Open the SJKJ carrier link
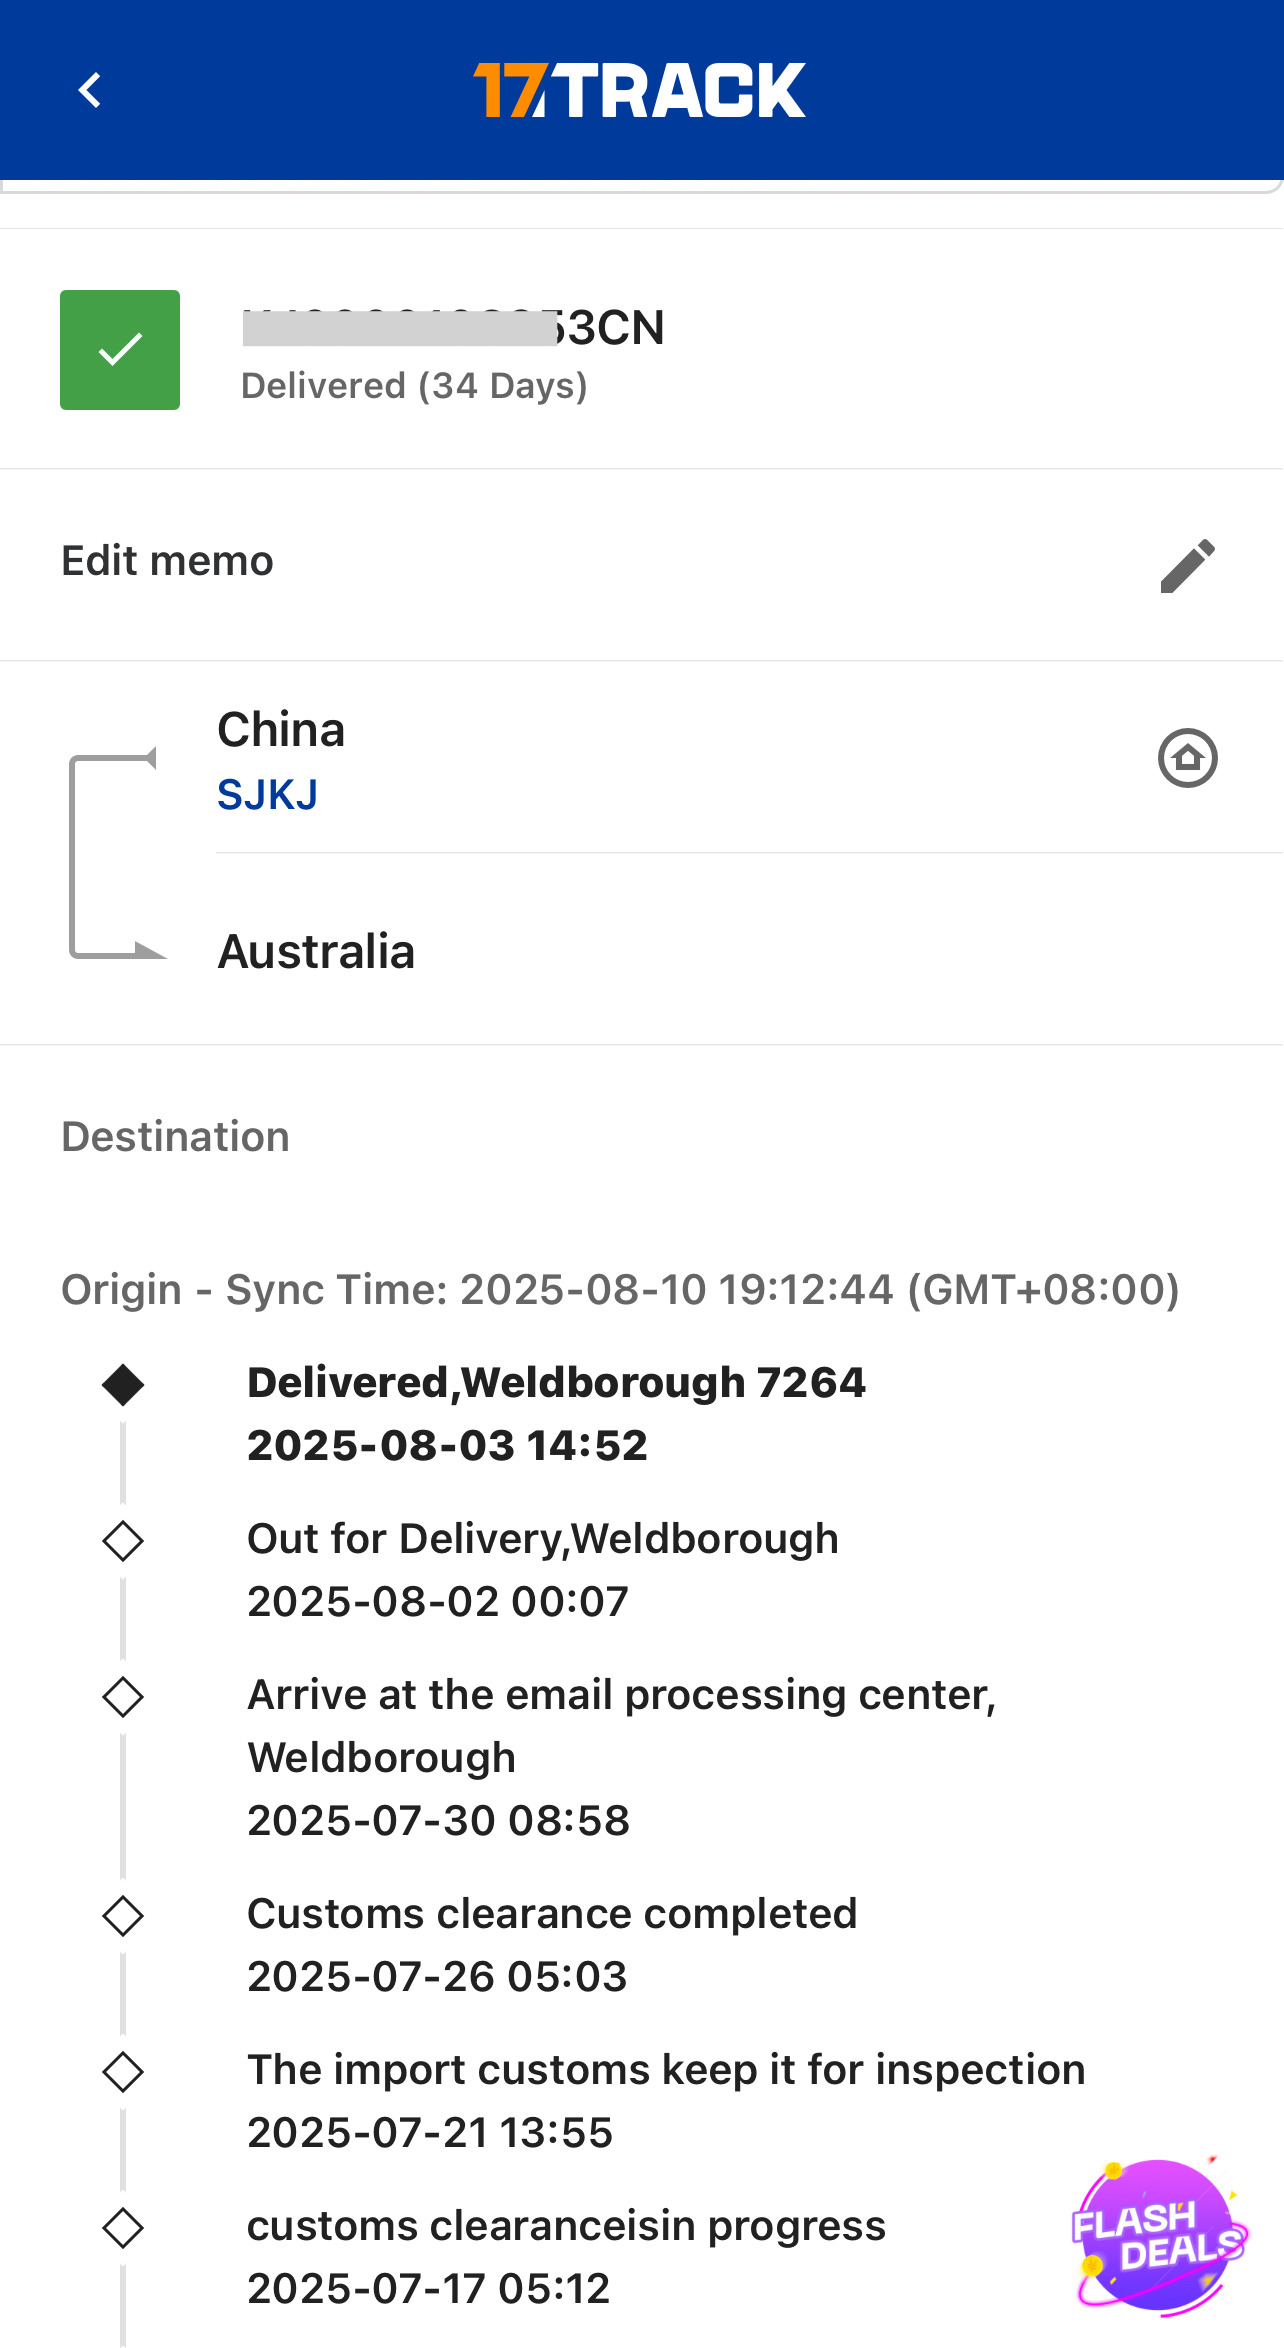 [268, 795]
